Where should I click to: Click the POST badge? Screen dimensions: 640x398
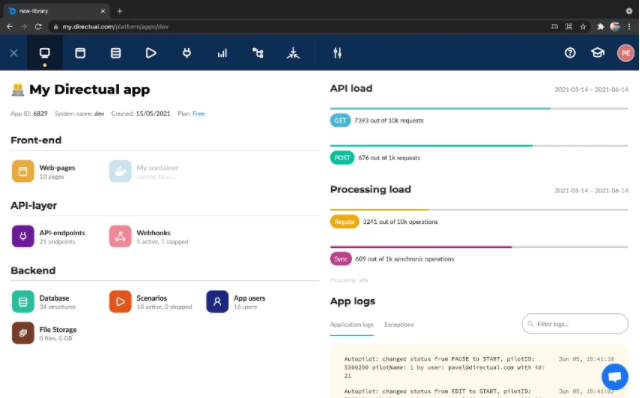click(342, 158)
